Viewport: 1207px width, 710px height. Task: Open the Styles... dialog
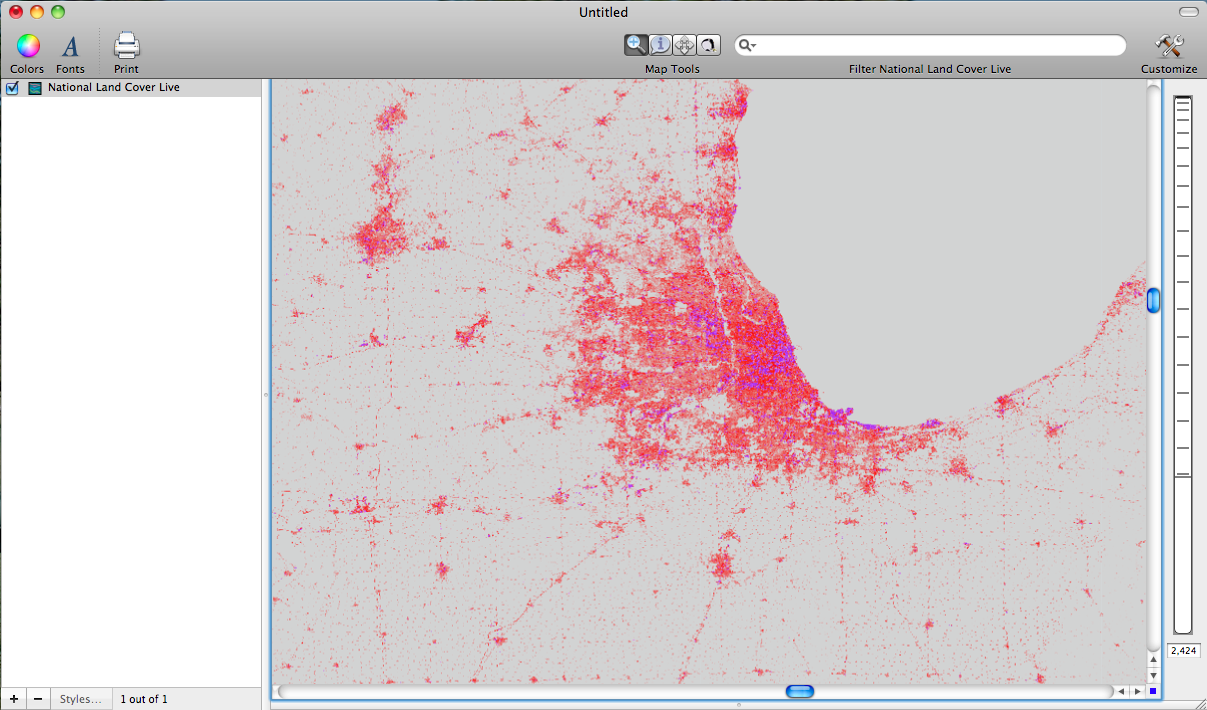click(80, 698)
